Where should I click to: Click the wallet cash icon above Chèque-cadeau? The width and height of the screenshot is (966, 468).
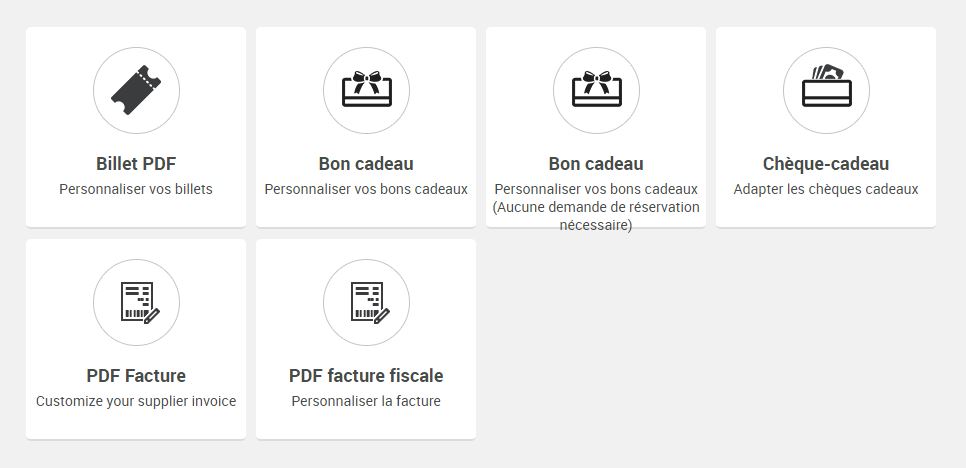pyautogui.click(x=826, y=85)
